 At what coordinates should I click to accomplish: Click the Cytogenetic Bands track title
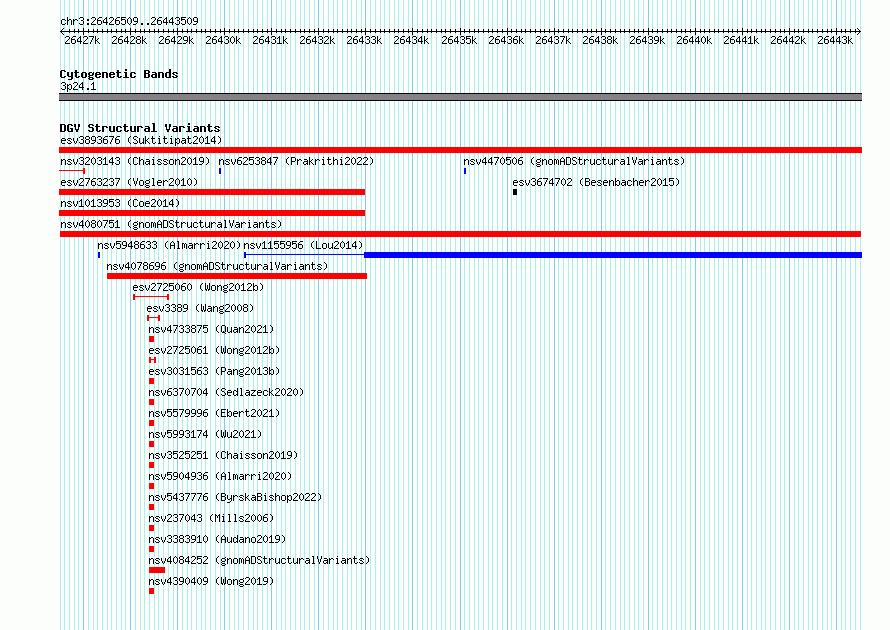tap(119, 74)
